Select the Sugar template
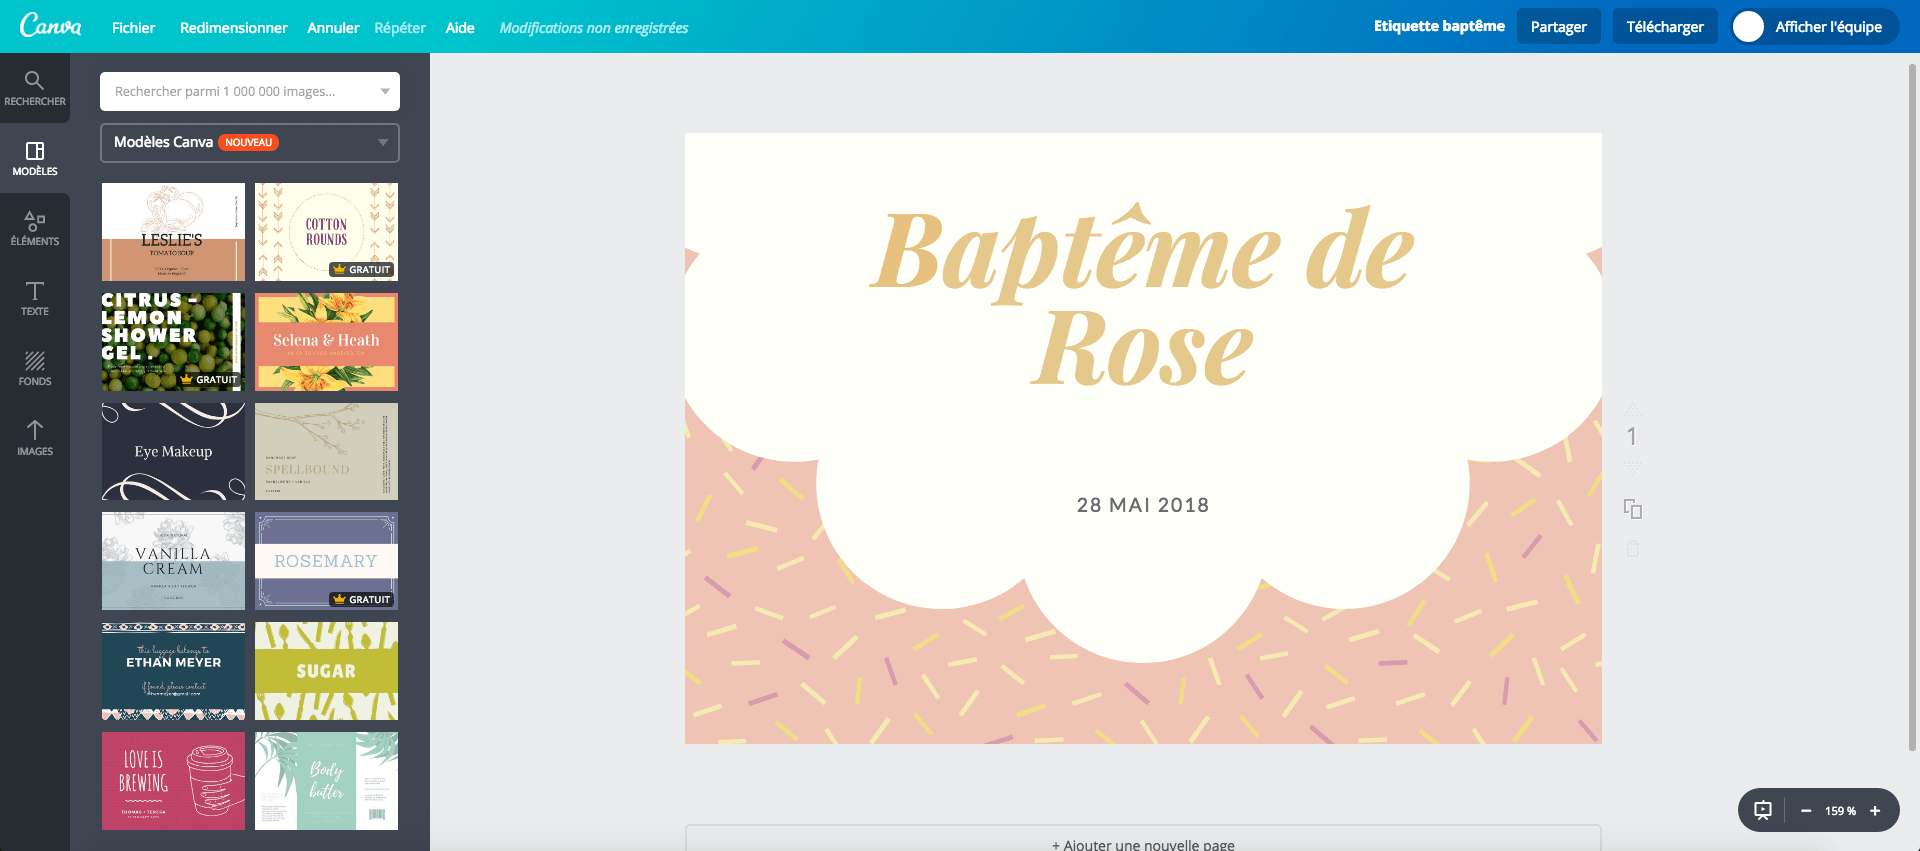This screenshot has width=1920, height=851. (x=326, y=671)
